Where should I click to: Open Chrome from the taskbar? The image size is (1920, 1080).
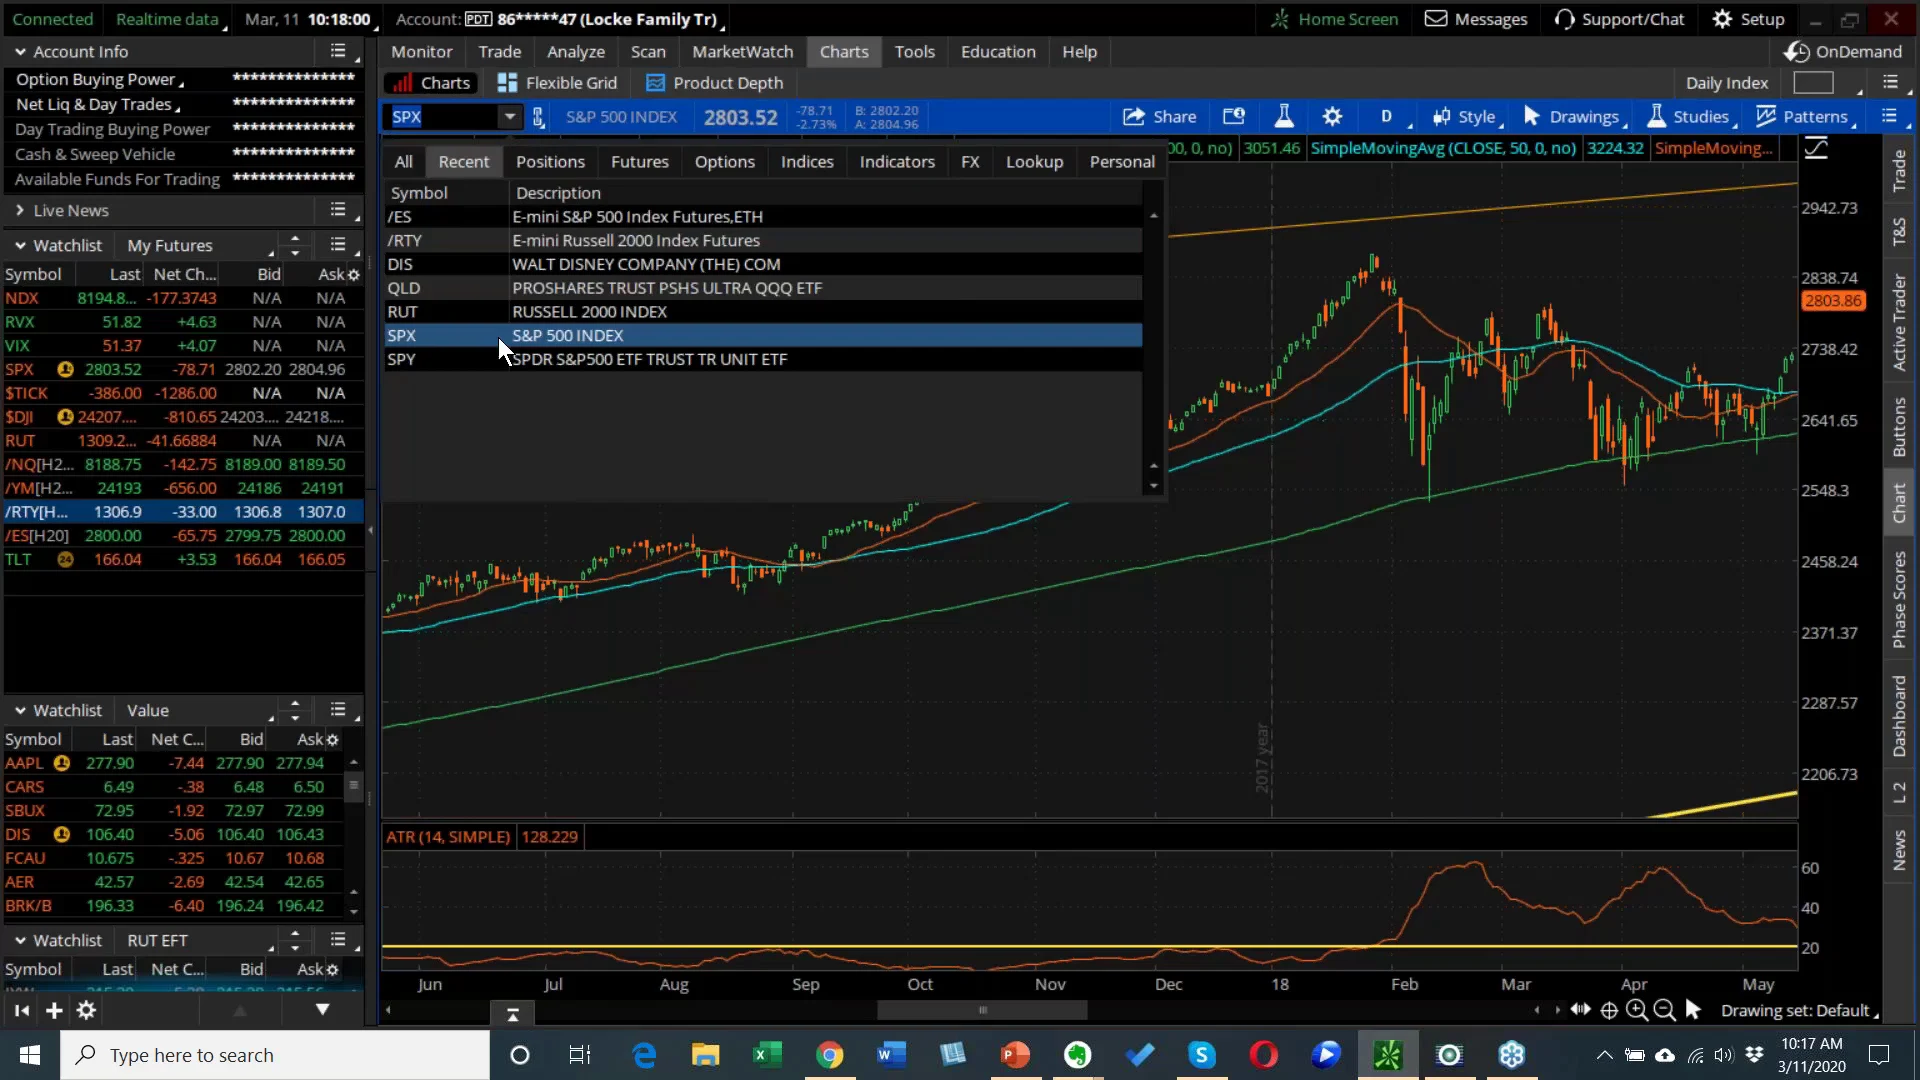[829, 1055]
